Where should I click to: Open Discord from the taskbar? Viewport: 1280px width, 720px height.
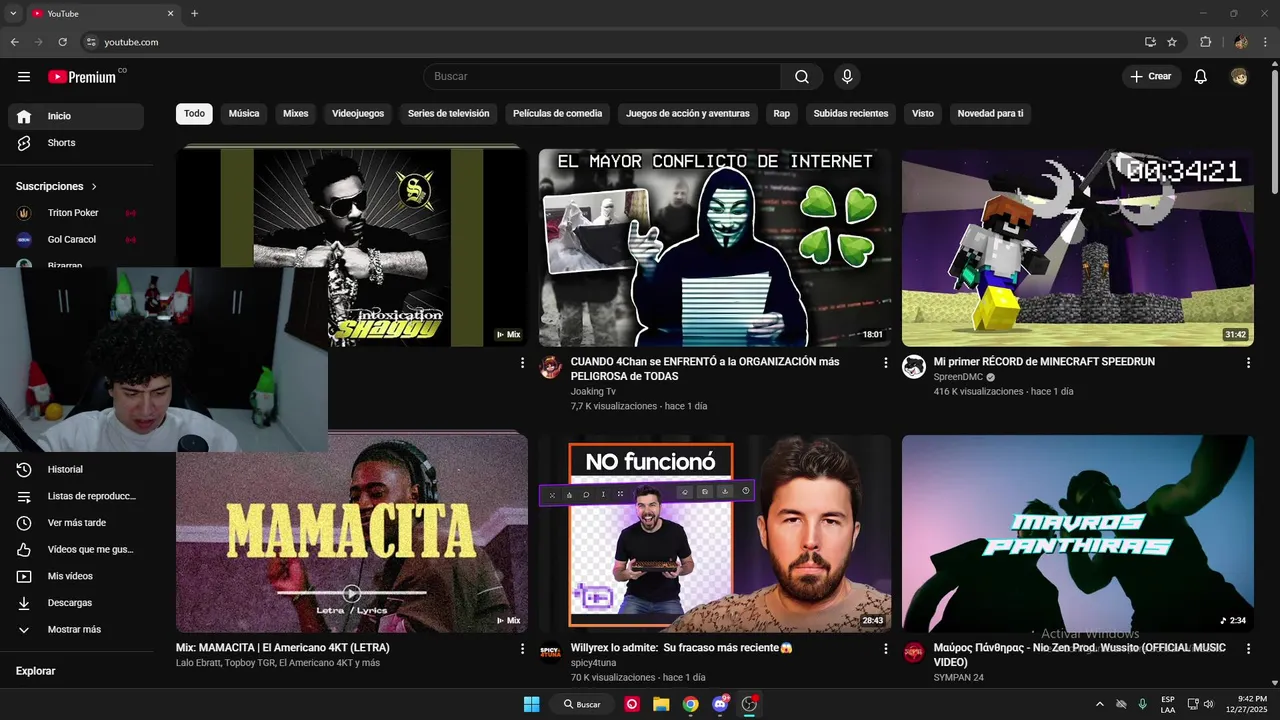[x=719, y=704]
